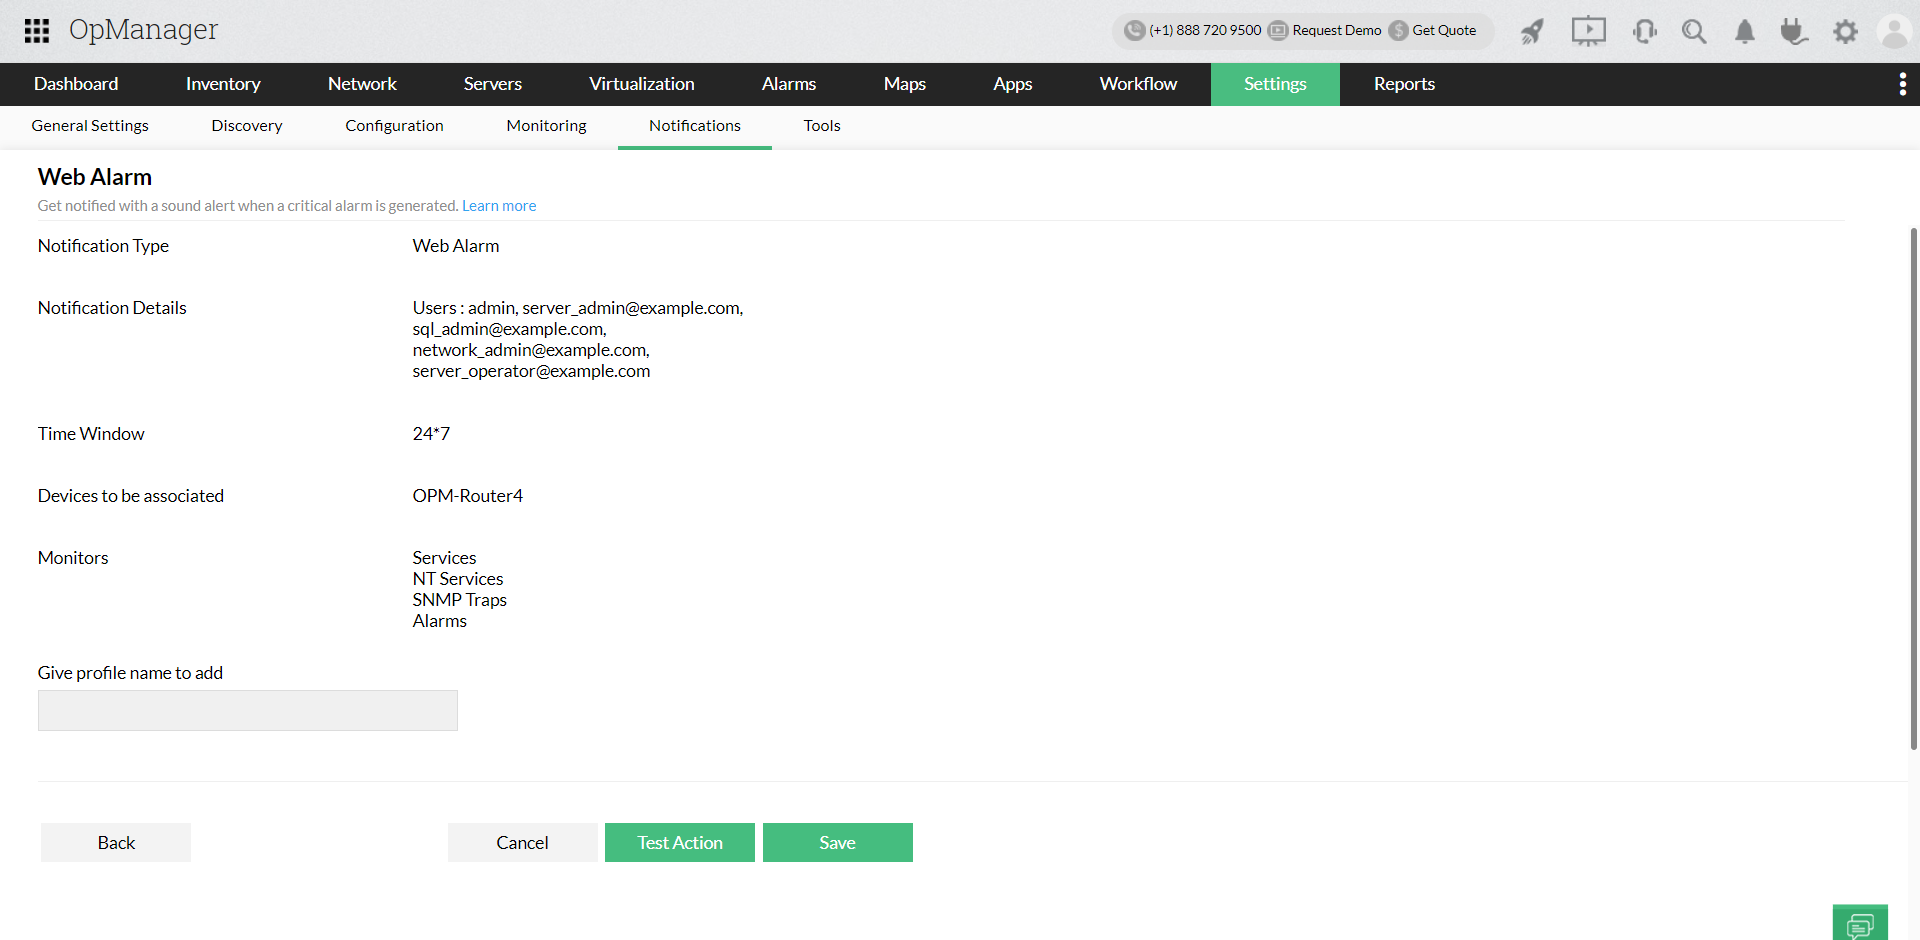Click the 'Services' monitor entry
Screen dimensions: 1920x940
coord(444,558)
